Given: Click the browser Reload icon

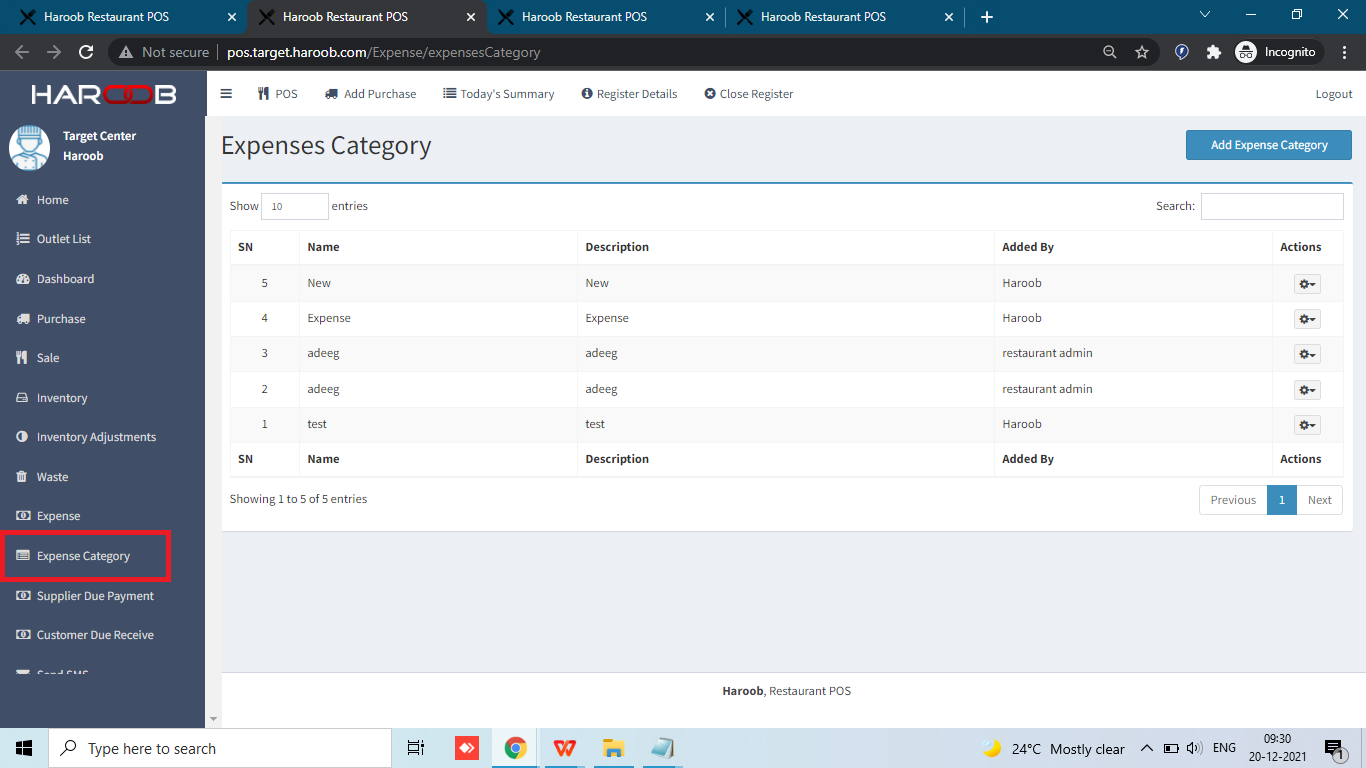Looking at the screenshot, I should 86,52.
